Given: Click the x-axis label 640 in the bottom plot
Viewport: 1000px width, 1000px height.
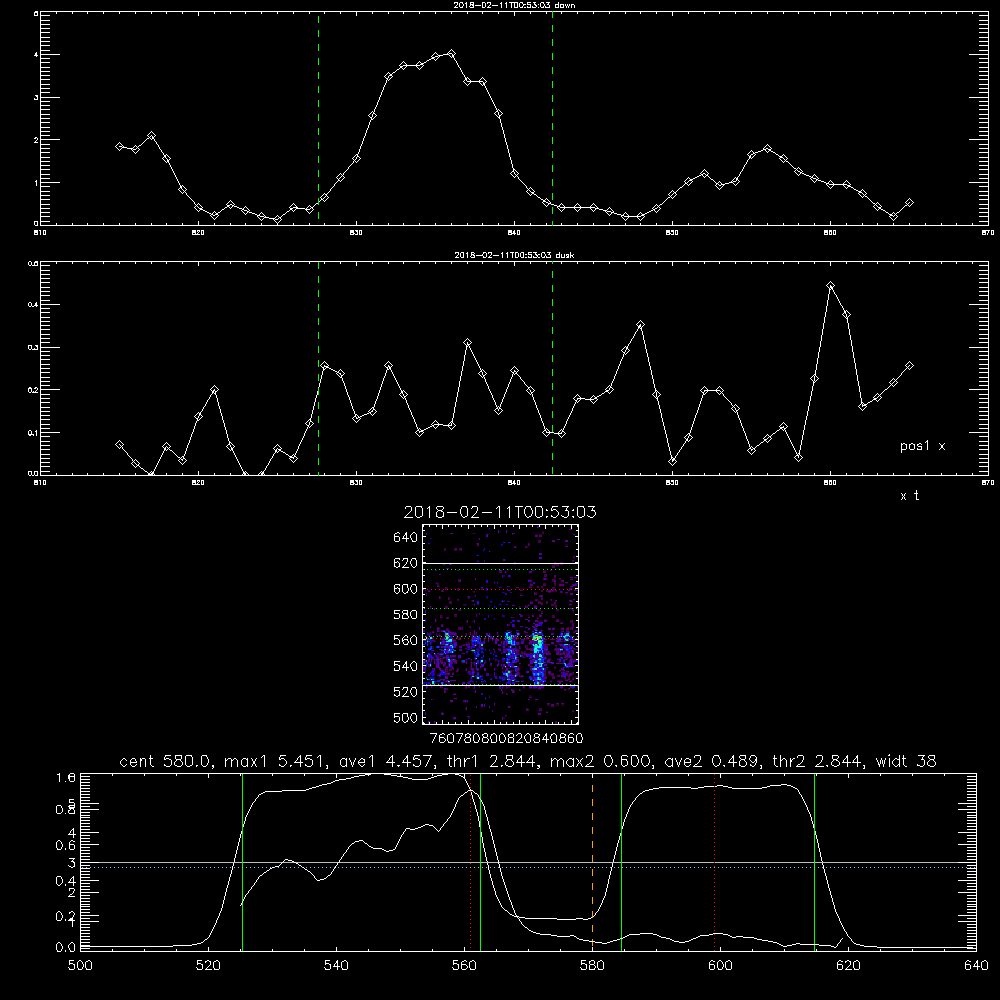Looking at the screenshot, I should tap(976, 966).
